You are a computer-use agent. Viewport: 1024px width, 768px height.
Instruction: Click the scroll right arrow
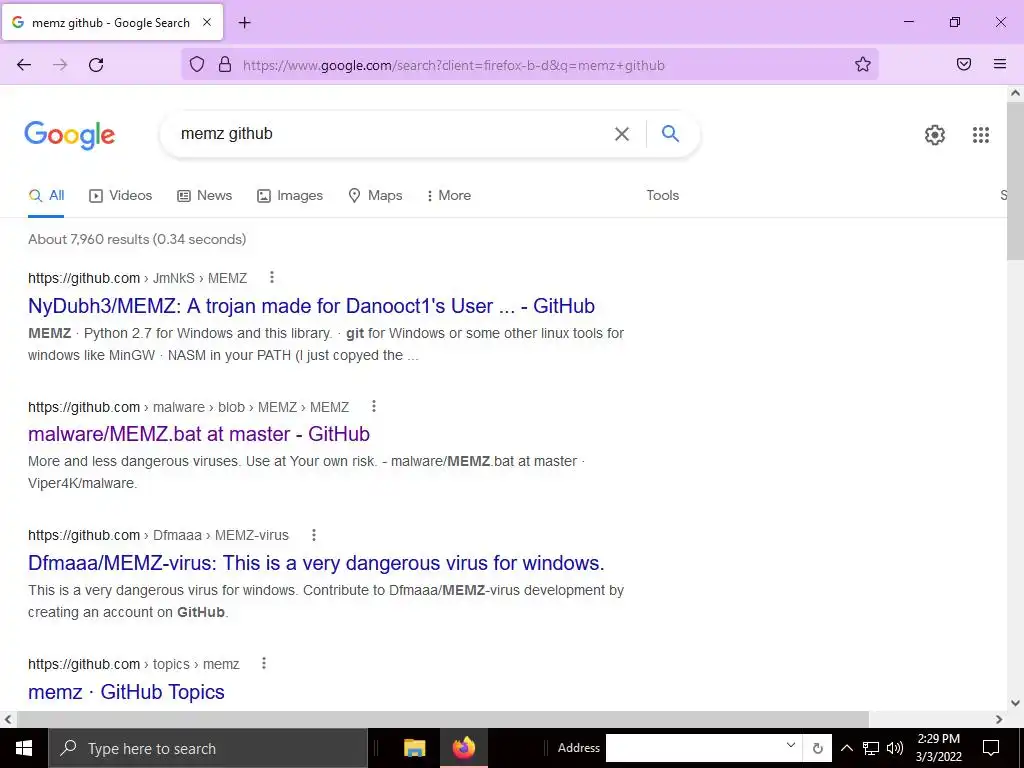point(999,719)
